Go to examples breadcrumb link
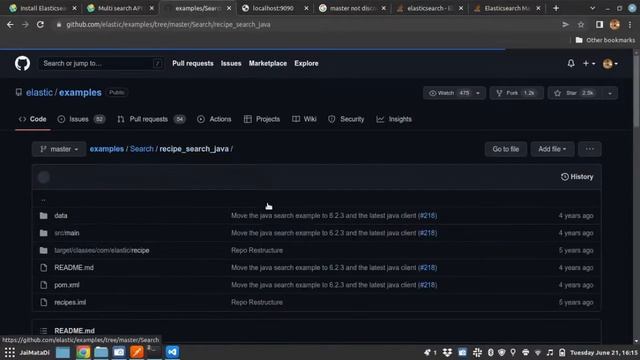 point(107,149)
